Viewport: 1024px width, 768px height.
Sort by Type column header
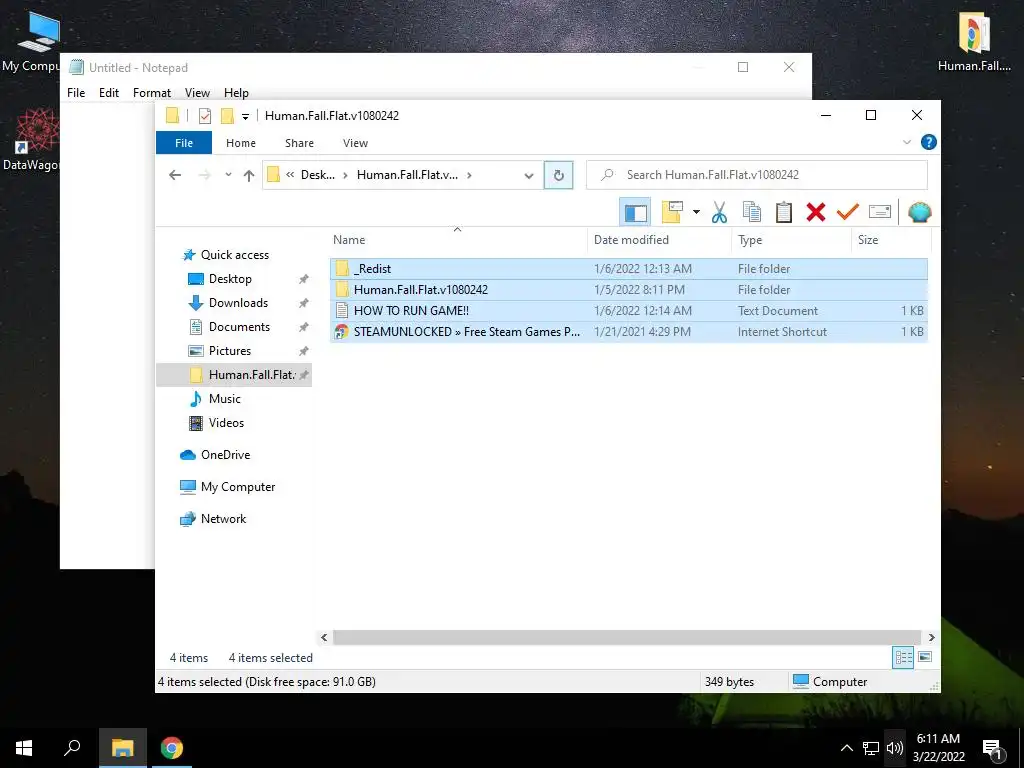[x=791, y=240]
